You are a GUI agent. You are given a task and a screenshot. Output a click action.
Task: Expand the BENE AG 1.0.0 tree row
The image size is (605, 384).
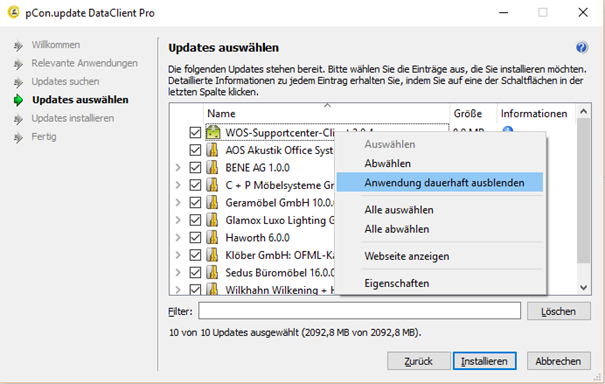[x=178, y=167]
